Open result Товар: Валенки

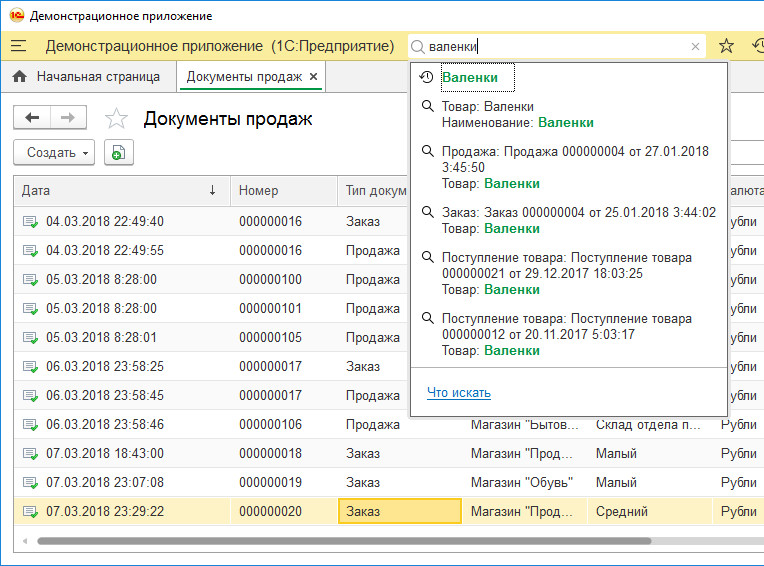488,107
